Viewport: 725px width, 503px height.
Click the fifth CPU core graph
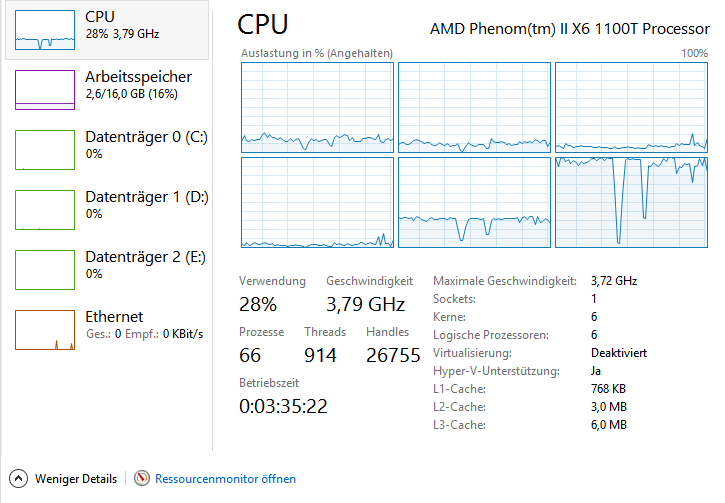tap(474, 202)
